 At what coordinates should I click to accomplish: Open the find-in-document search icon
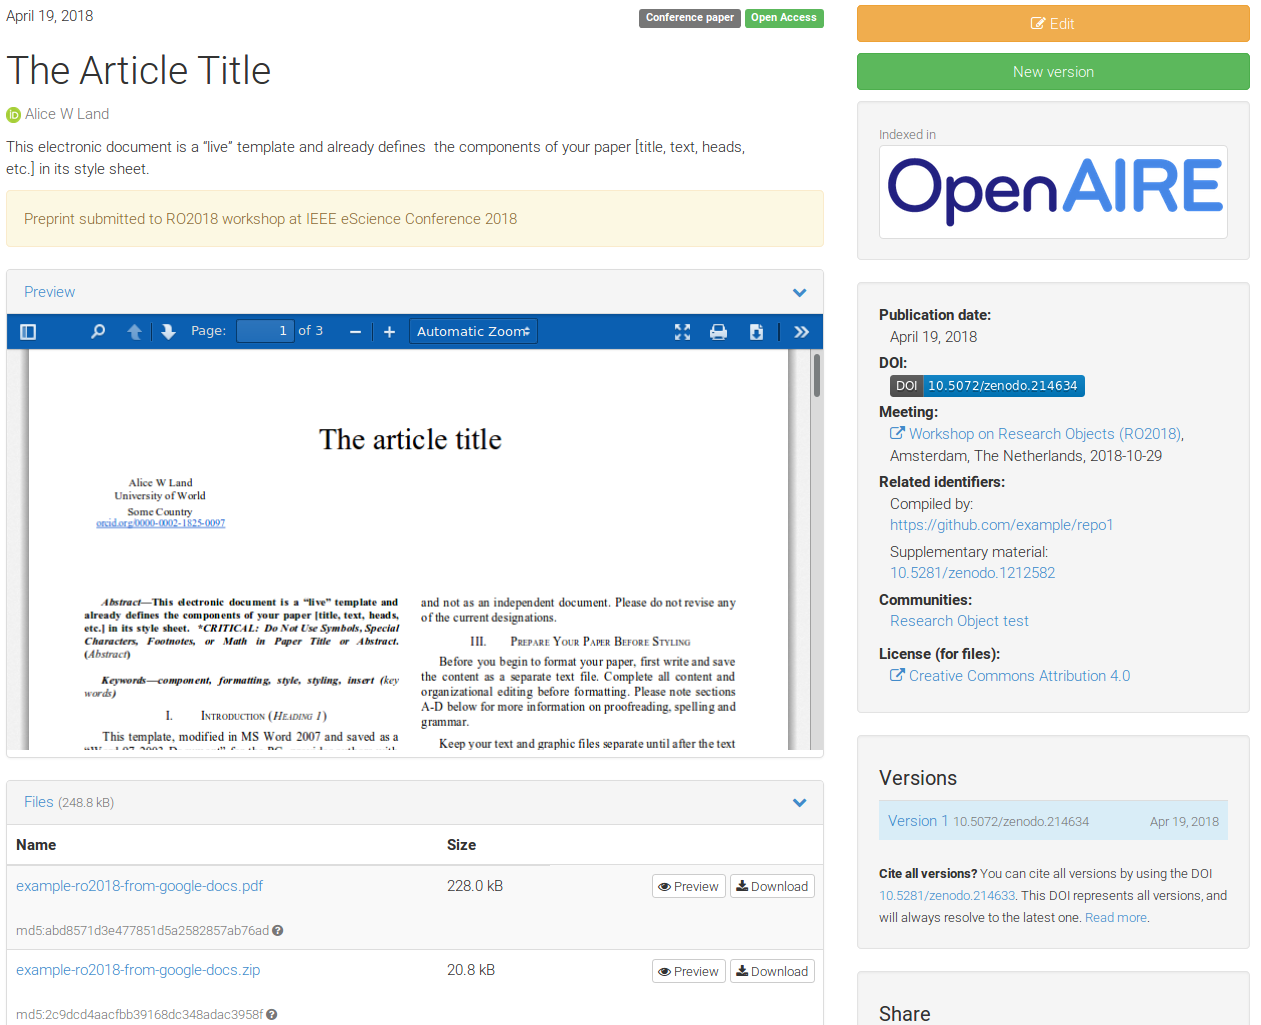tap(98, 332)
